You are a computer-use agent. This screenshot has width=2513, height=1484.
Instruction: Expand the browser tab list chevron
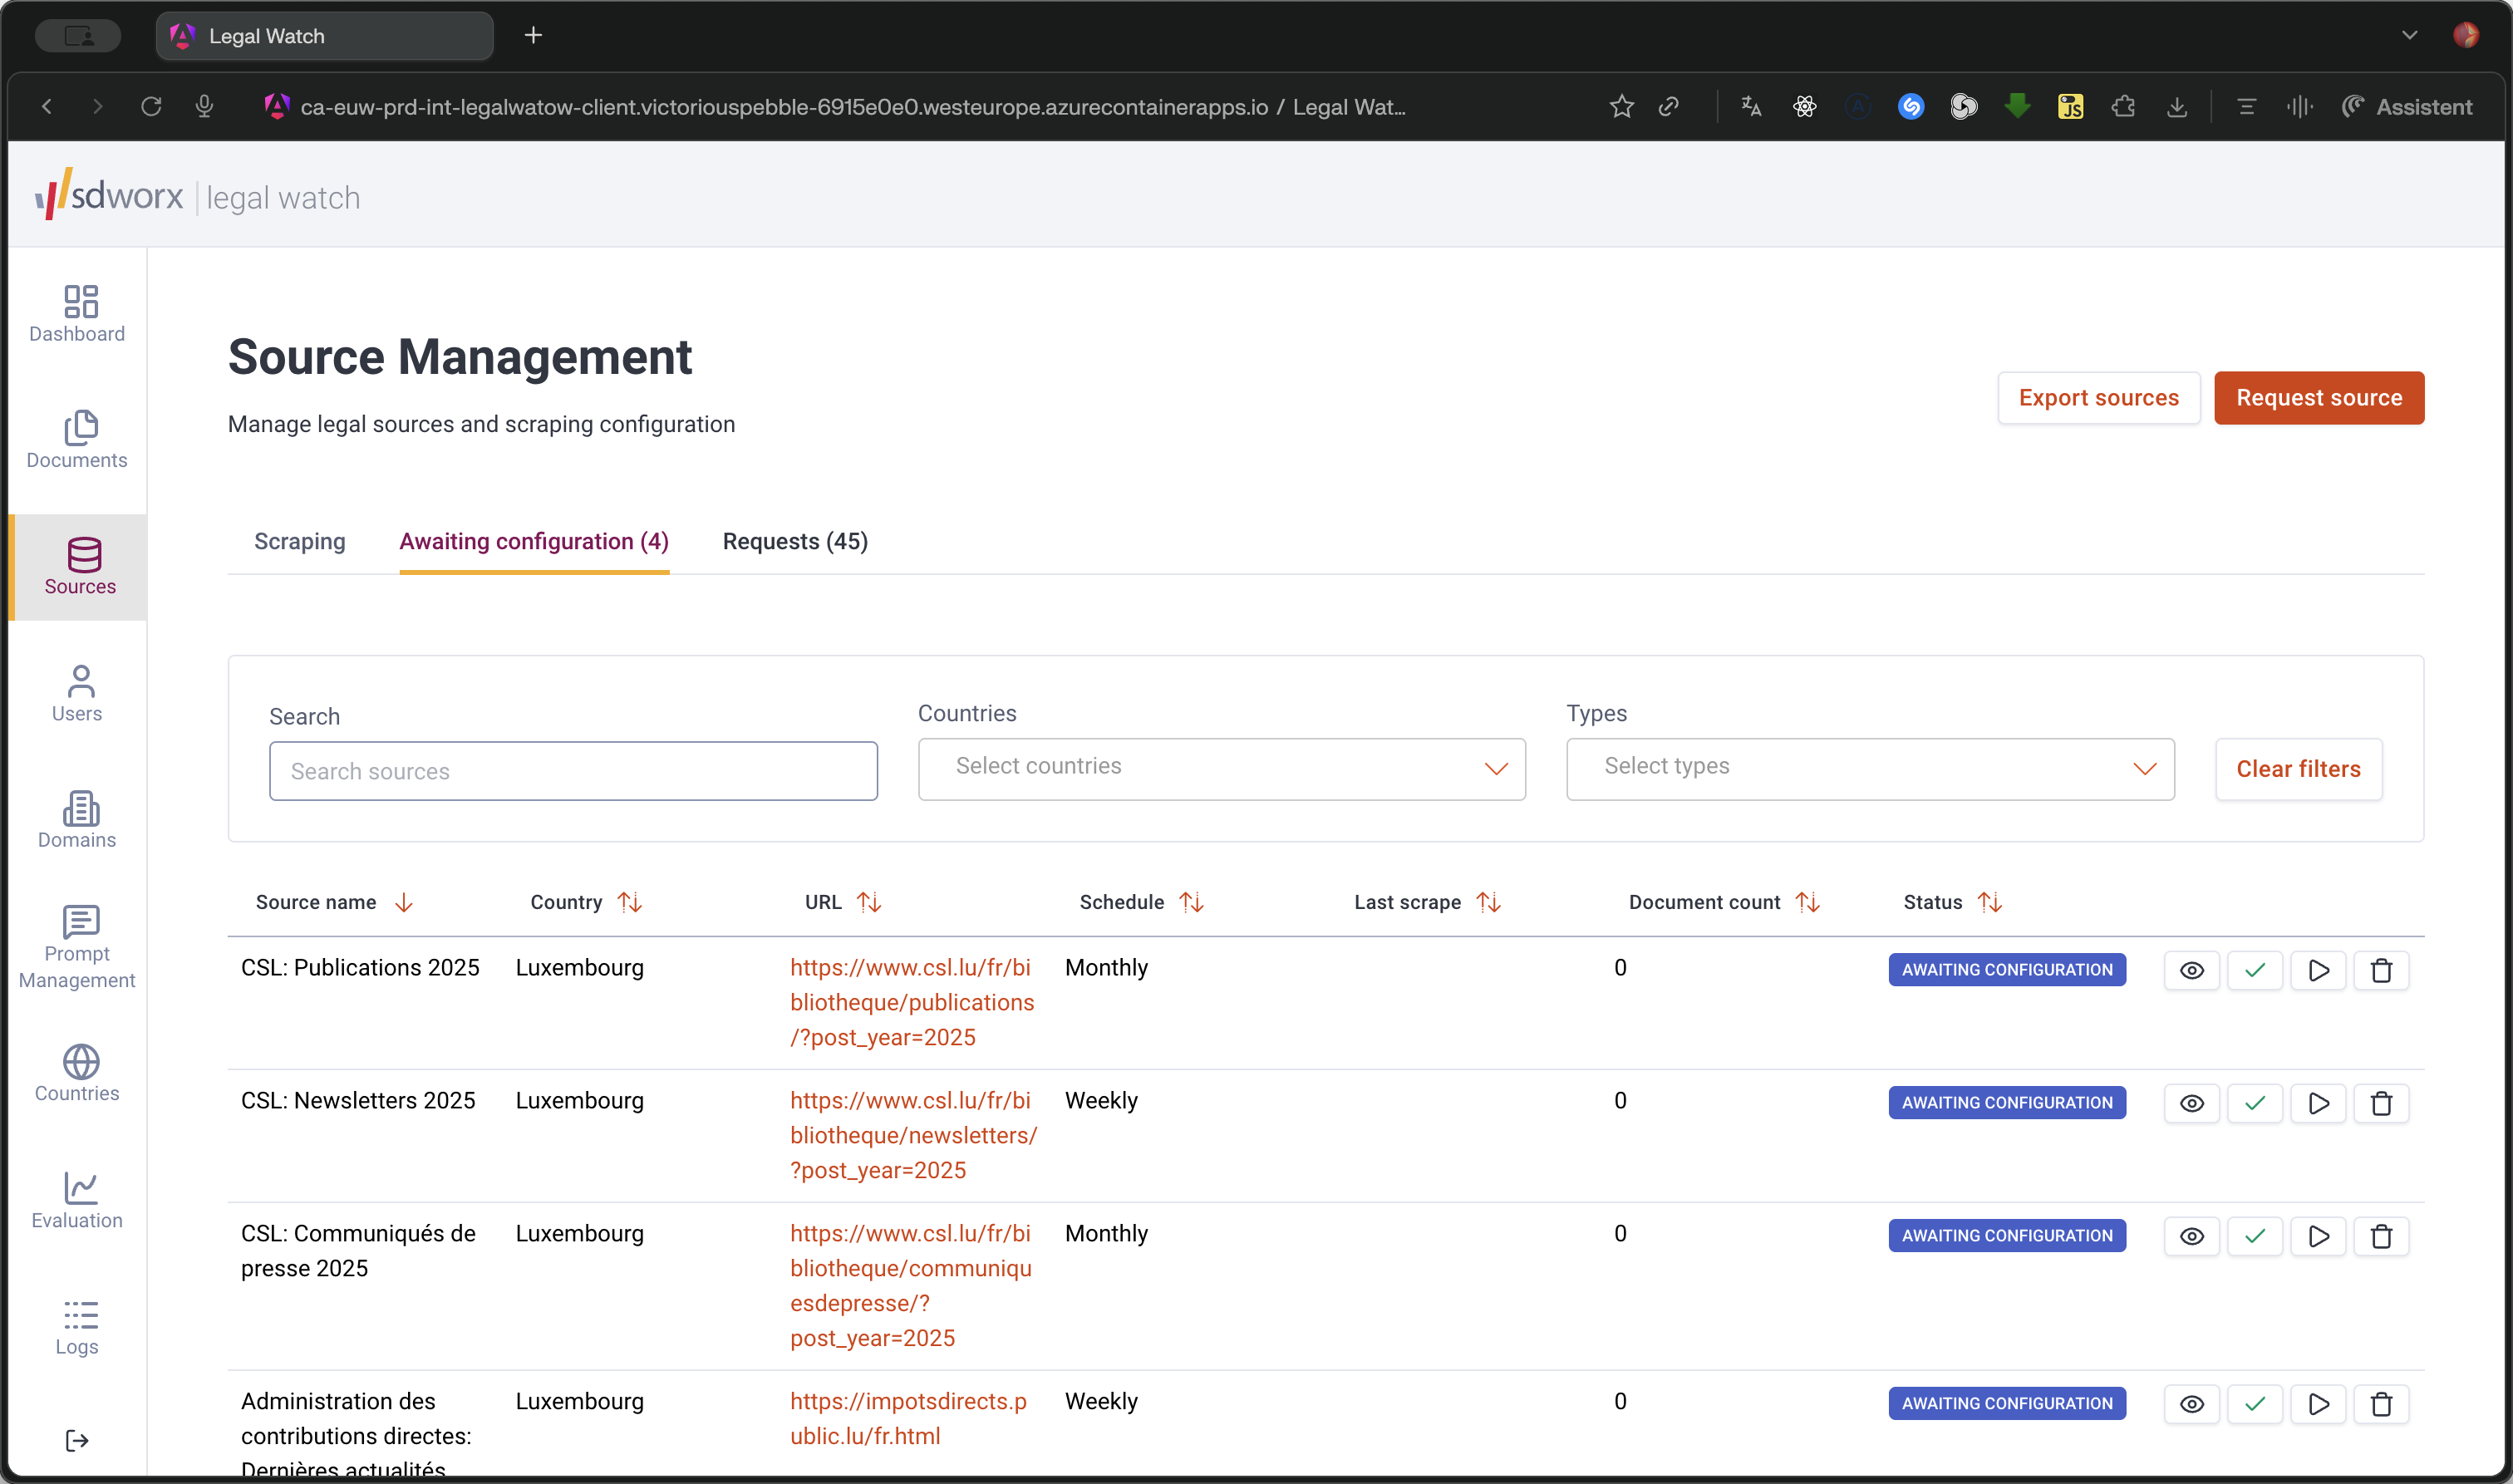pos(2408,35)
